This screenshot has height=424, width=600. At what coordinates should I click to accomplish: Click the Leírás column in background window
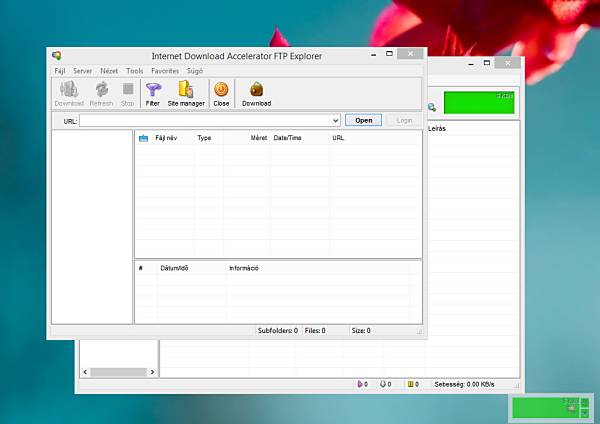coord(437,129)
